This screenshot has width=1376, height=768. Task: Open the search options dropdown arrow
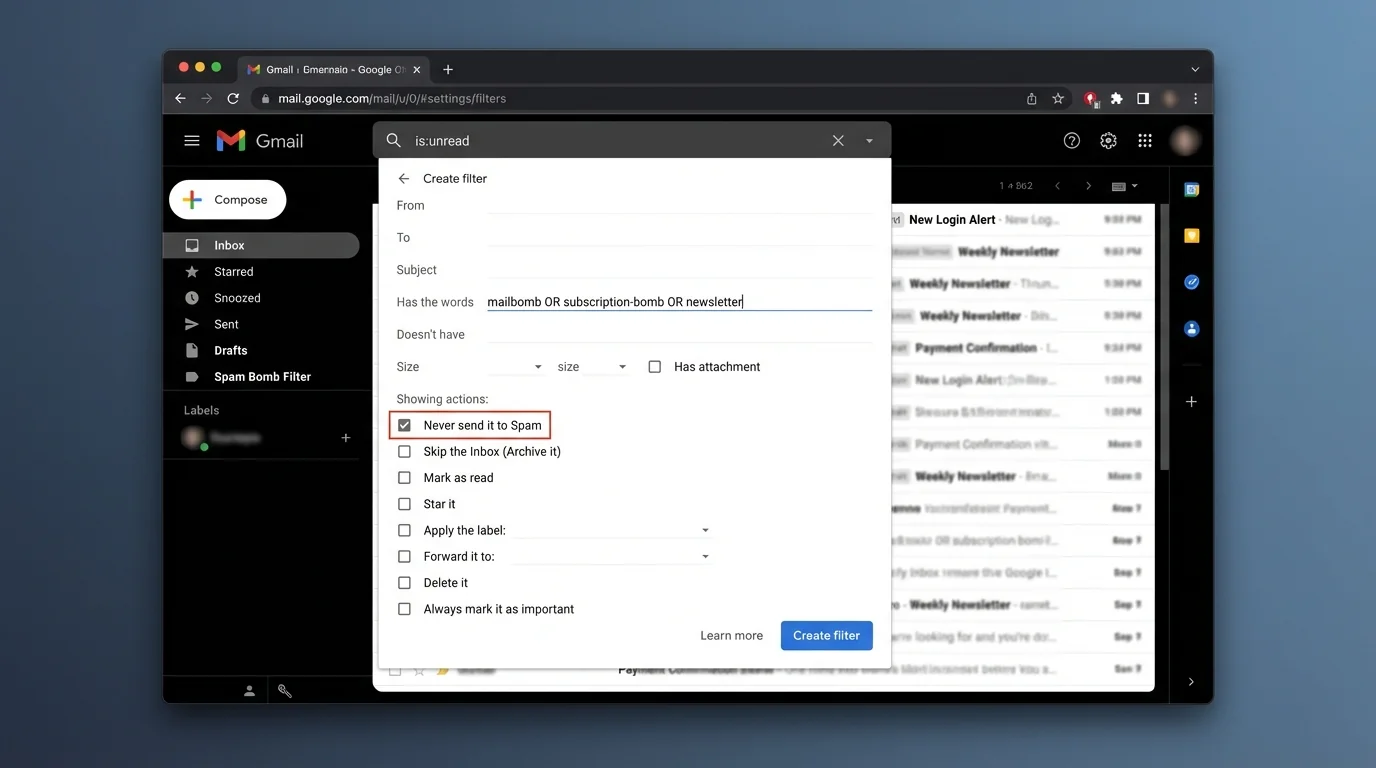[869, 140]
